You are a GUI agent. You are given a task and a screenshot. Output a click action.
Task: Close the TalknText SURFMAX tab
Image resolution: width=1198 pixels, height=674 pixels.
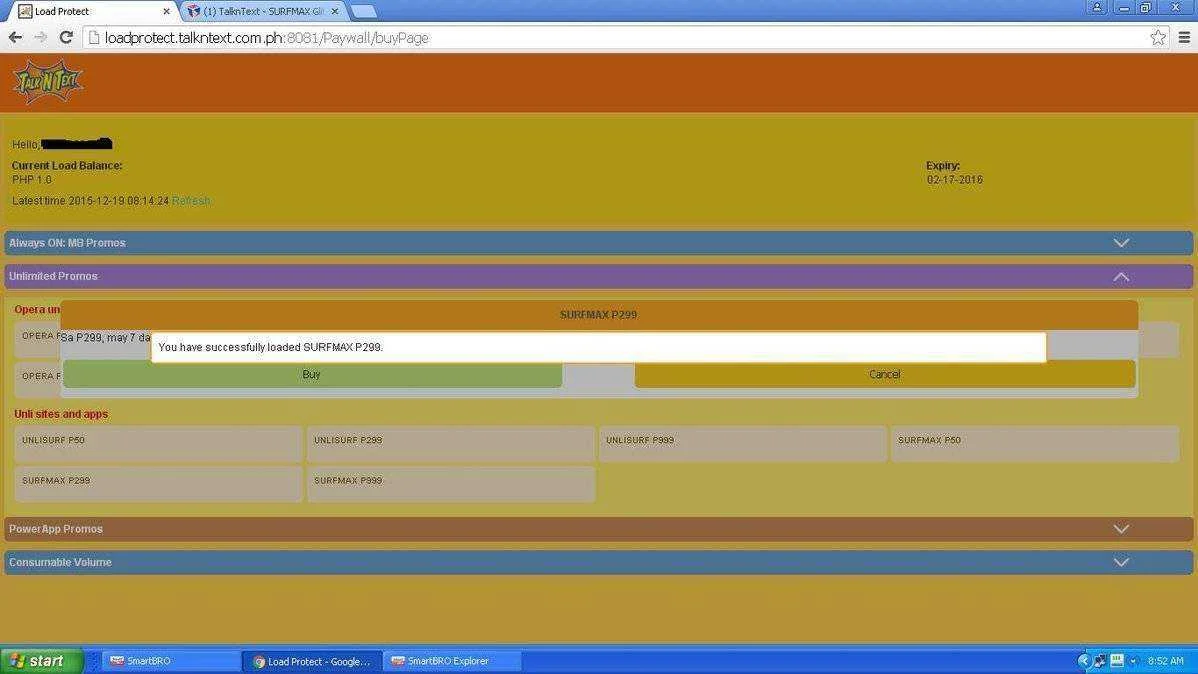tap(335, 11)
